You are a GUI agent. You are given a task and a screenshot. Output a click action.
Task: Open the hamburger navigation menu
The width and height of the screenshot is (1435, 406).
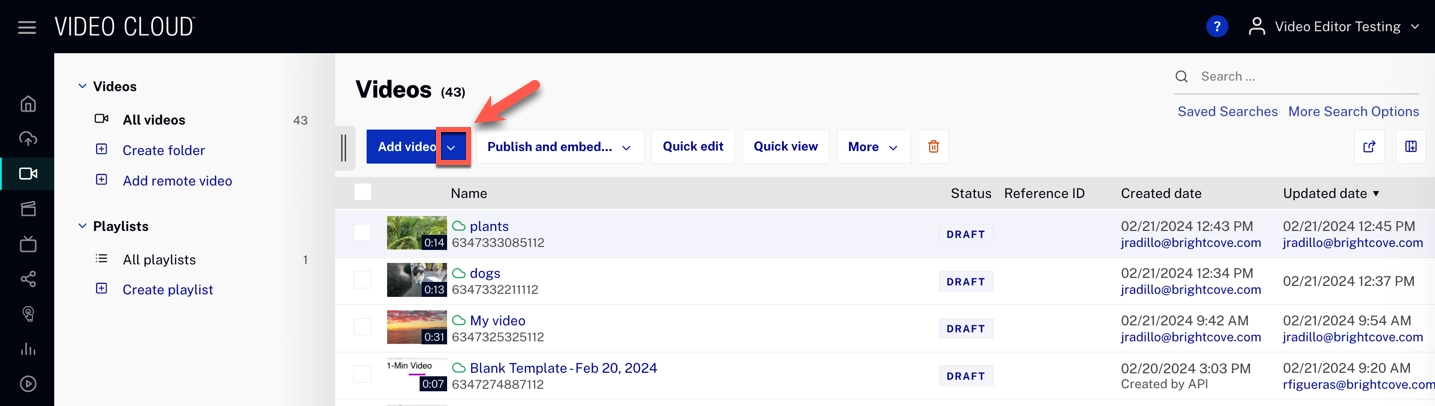point(27,27)
